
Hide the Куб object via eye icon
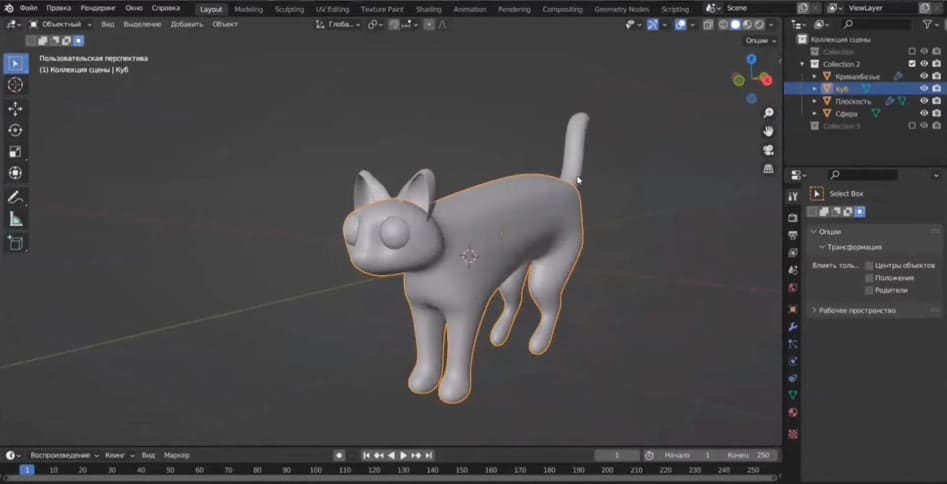click(924, 88)
